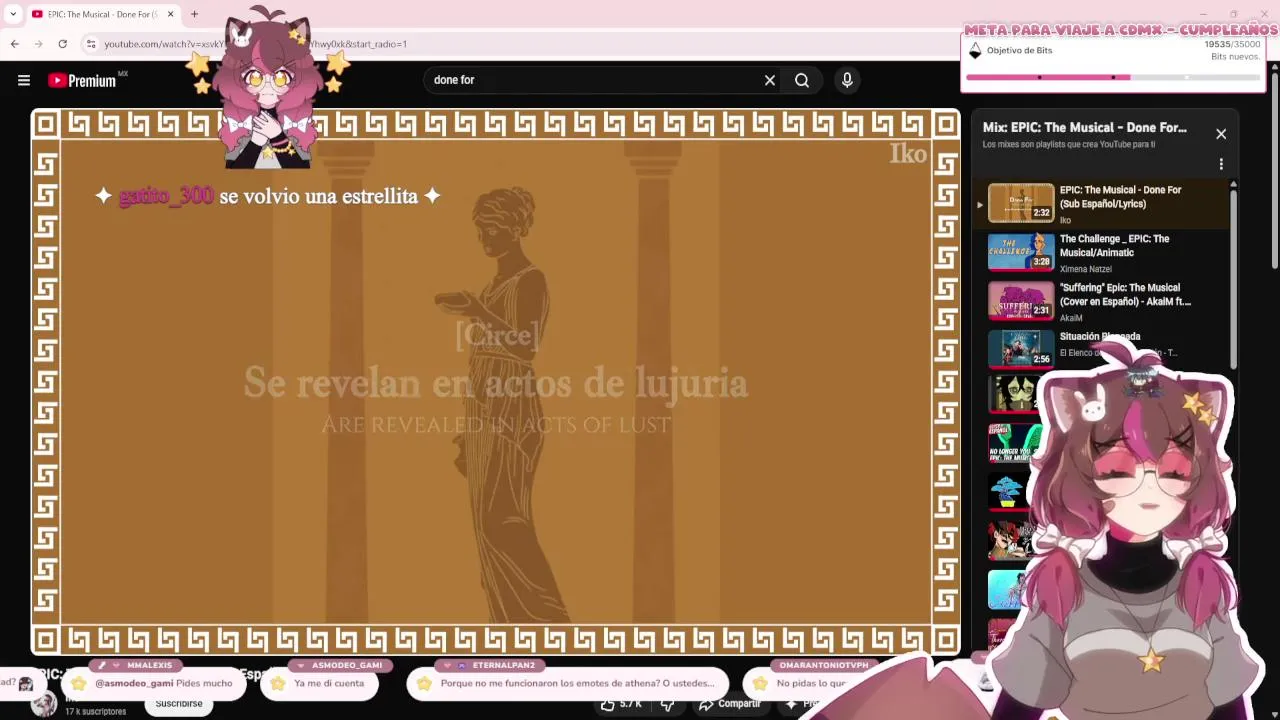Screen dimensions: 1280x720
Task: Open Mix playlist three-dot options menu
Action: pyautogui.click(x=1221, y=164)
